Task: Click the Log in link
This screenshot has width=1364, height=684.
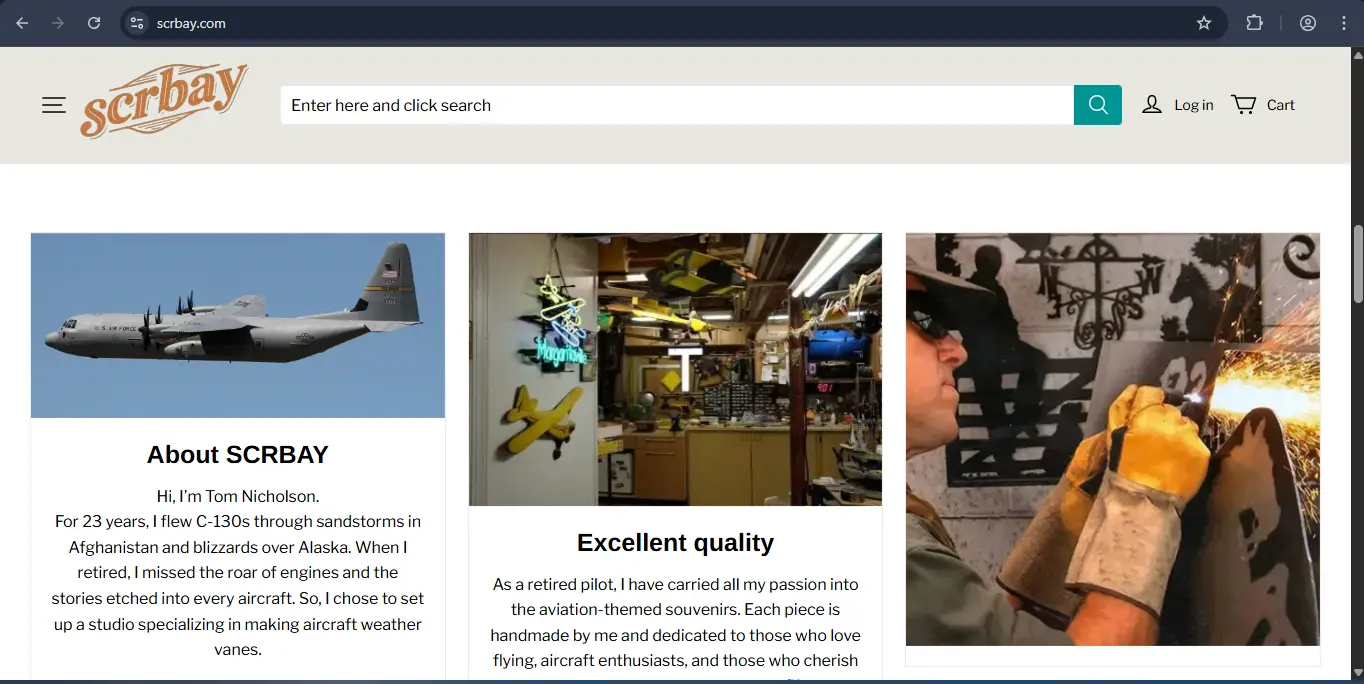Action: (1178, 105)
